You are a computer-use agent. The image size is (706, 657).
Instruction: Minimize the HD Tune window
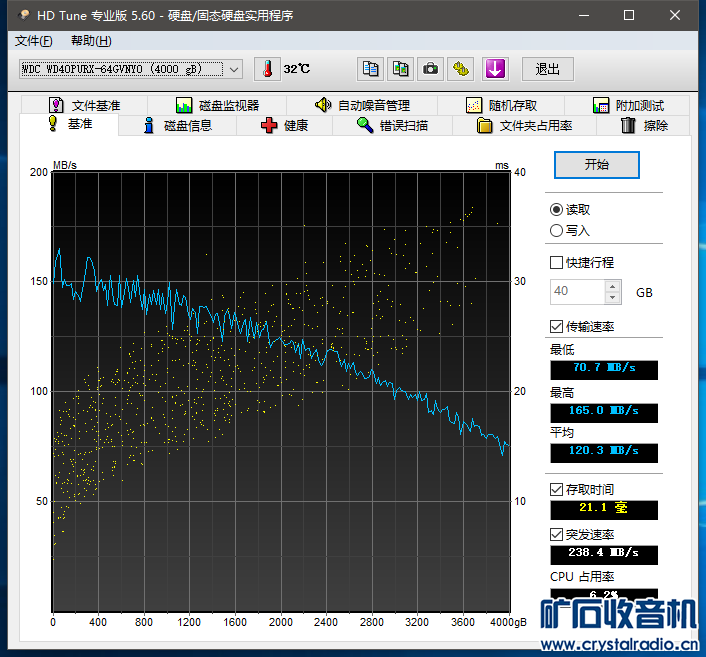coord(584,15)
